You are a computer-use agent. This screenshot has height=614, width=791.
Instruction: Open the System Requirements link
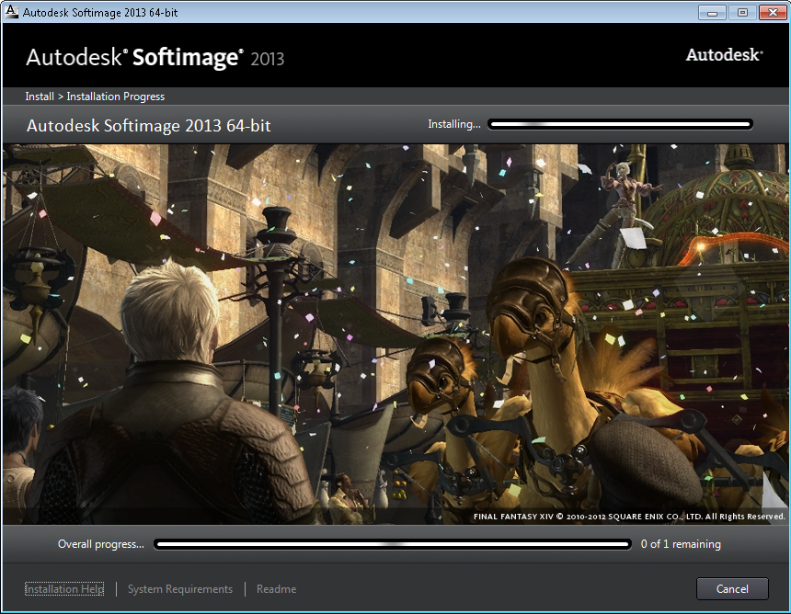(180, 589)
